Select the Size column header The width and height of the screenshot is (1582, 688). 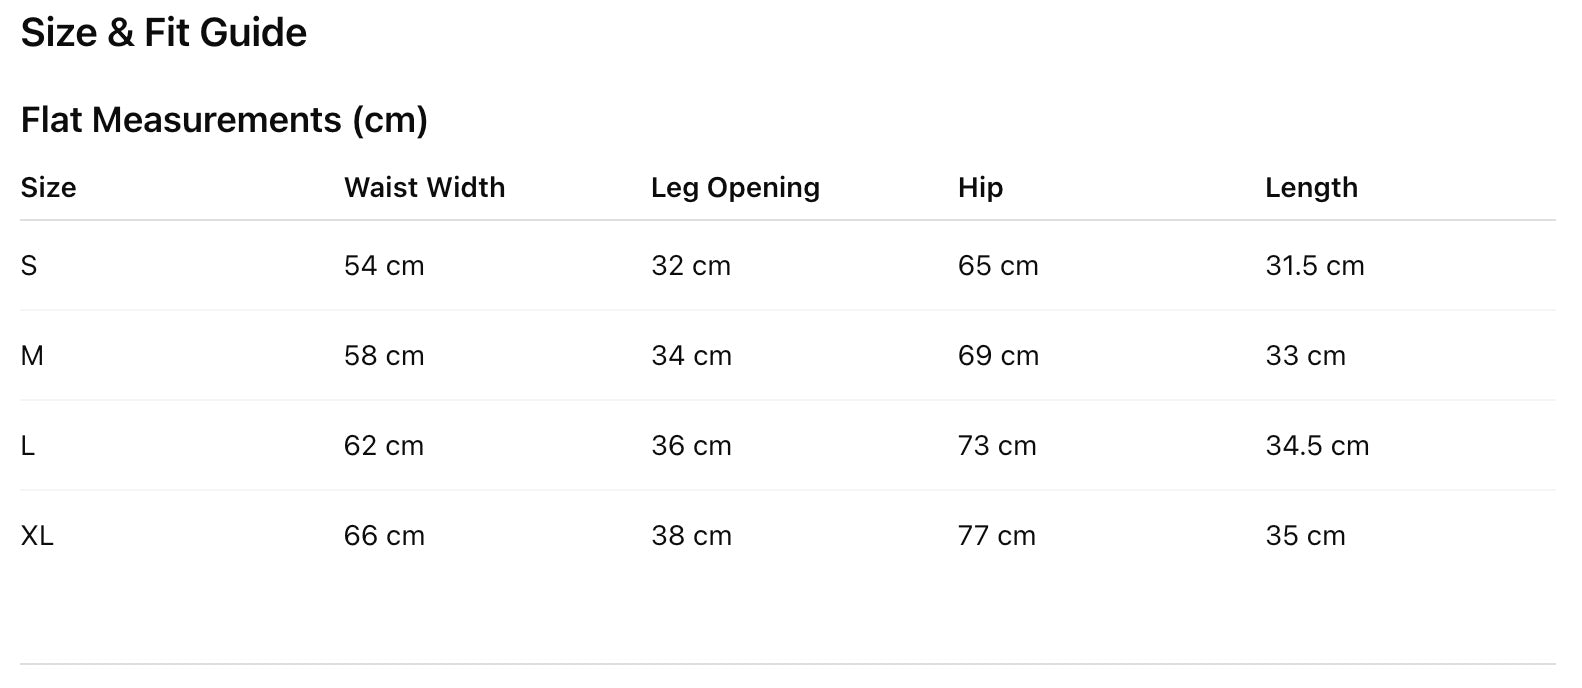pyautogui.click(x=48, y=188)
